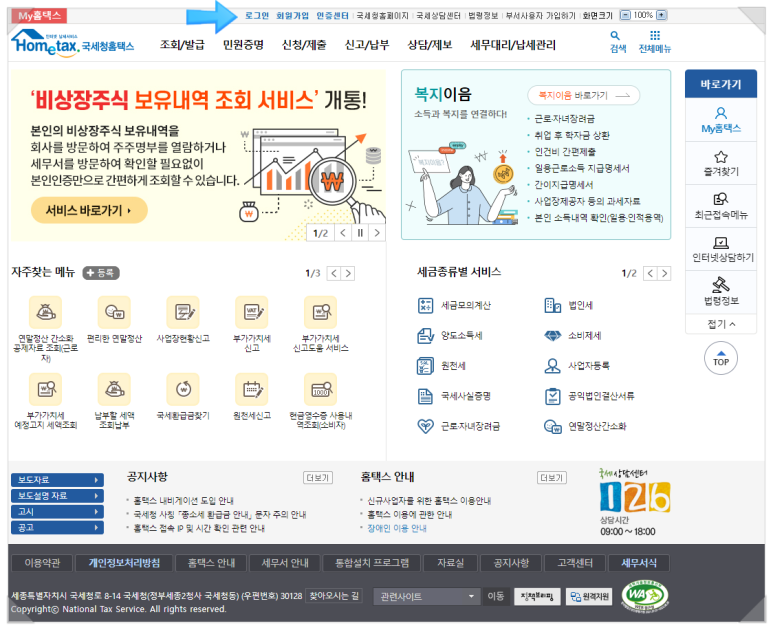Open the 관련사이트 dropdown

tap(427, 597)
